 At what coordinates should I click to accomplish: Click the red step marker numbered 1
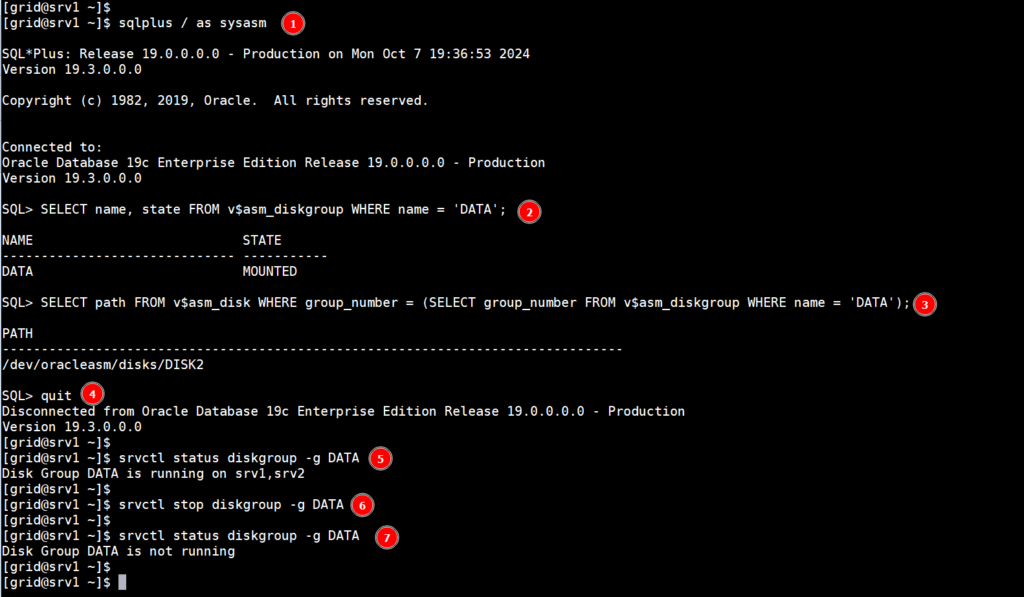coord(292,22)
